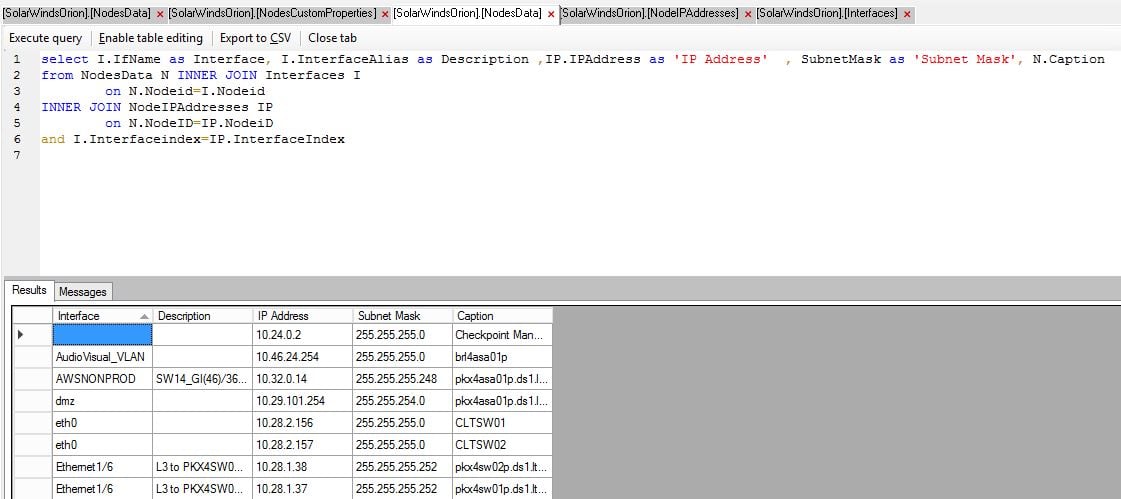Click the eth0 cell in the CLTSW01 row
1121x499 pixels.
point(102,423)
